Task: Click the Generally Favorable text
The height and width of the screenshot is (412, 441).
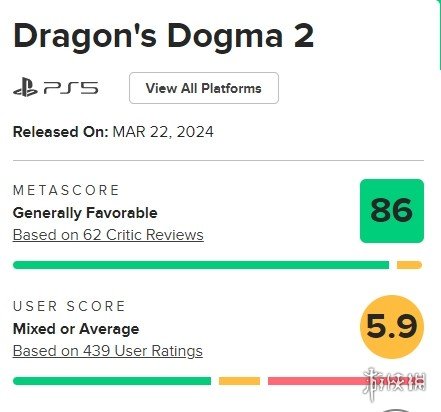Action: [x=85, y=213]
